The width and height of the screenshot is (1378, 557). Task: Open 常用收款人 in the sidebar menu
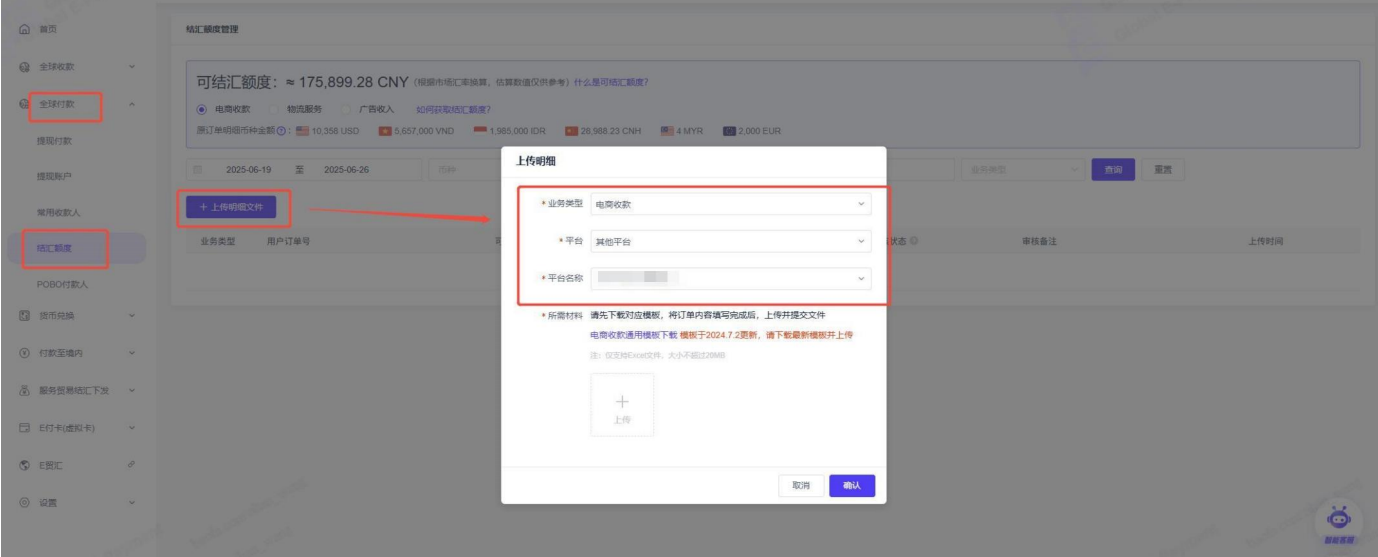[58, 212]
